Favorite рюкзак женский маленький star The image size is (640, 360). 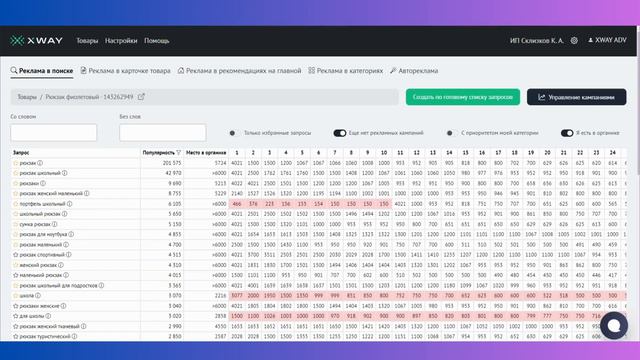[16, 193]
